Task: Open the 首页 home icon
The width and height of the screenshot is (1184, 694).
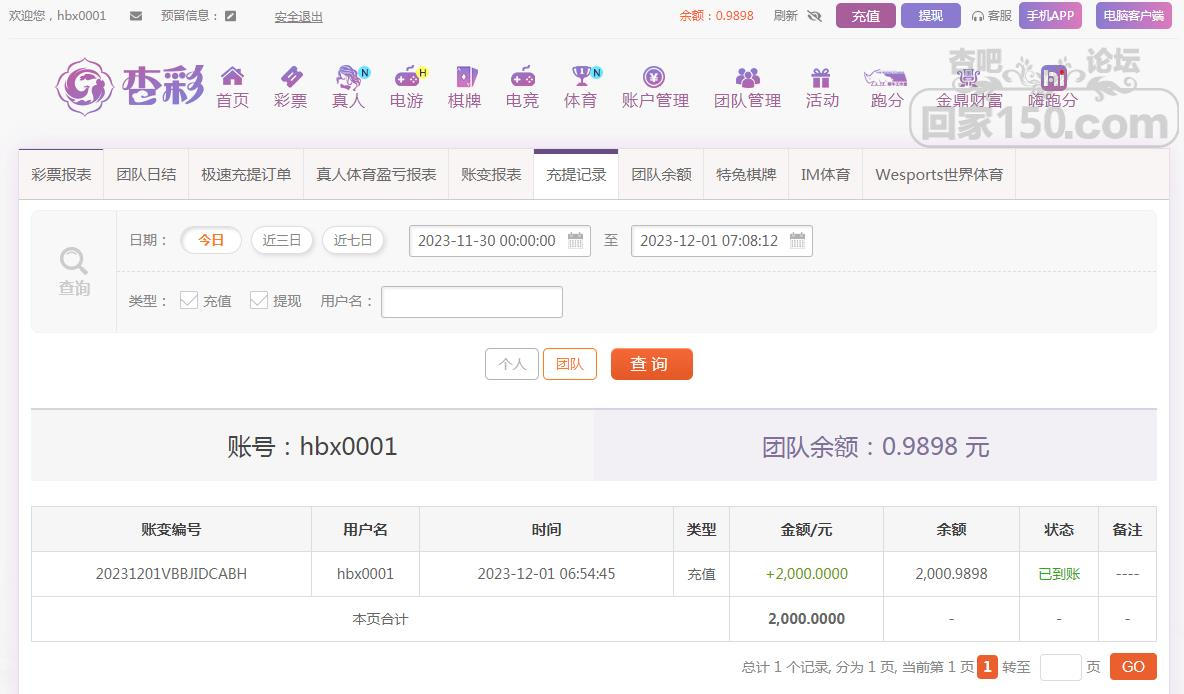Action: (232, 78)
